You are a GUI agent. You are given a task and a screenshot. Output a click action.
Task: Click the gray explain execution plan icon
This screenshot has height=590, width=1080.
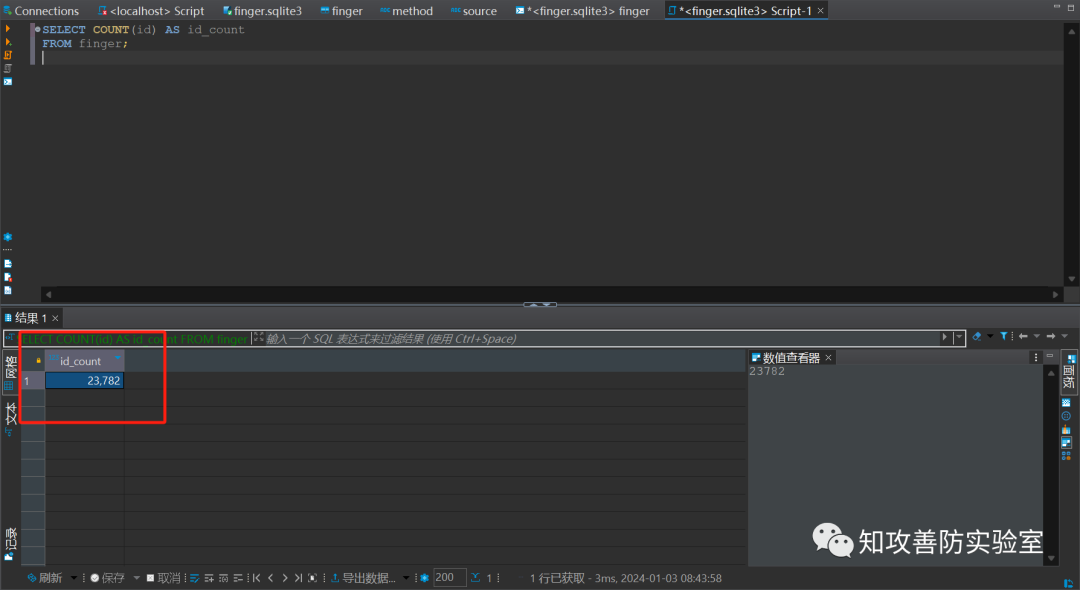(x=8, y=68)
